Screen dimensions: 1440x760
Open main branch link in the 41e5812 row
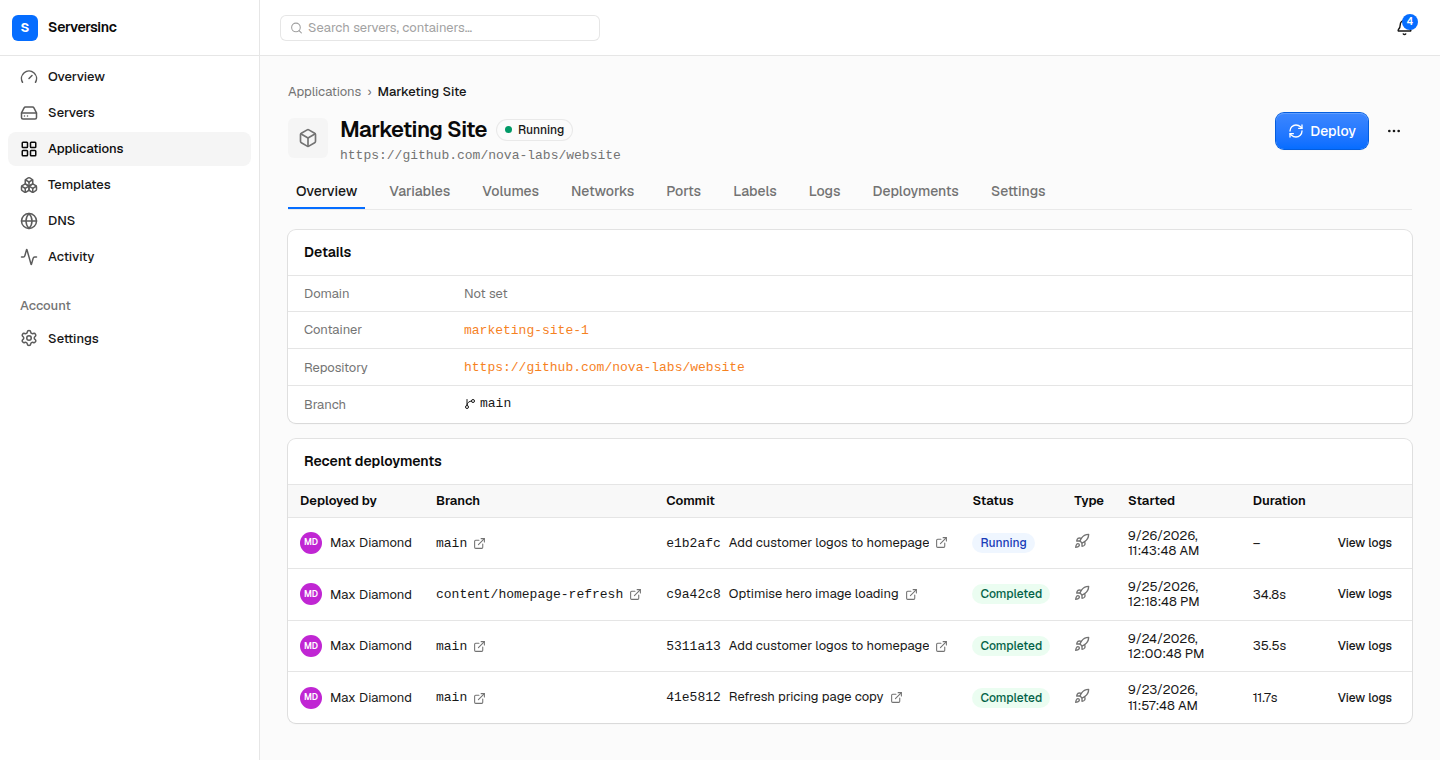click(x=461, y=697)
